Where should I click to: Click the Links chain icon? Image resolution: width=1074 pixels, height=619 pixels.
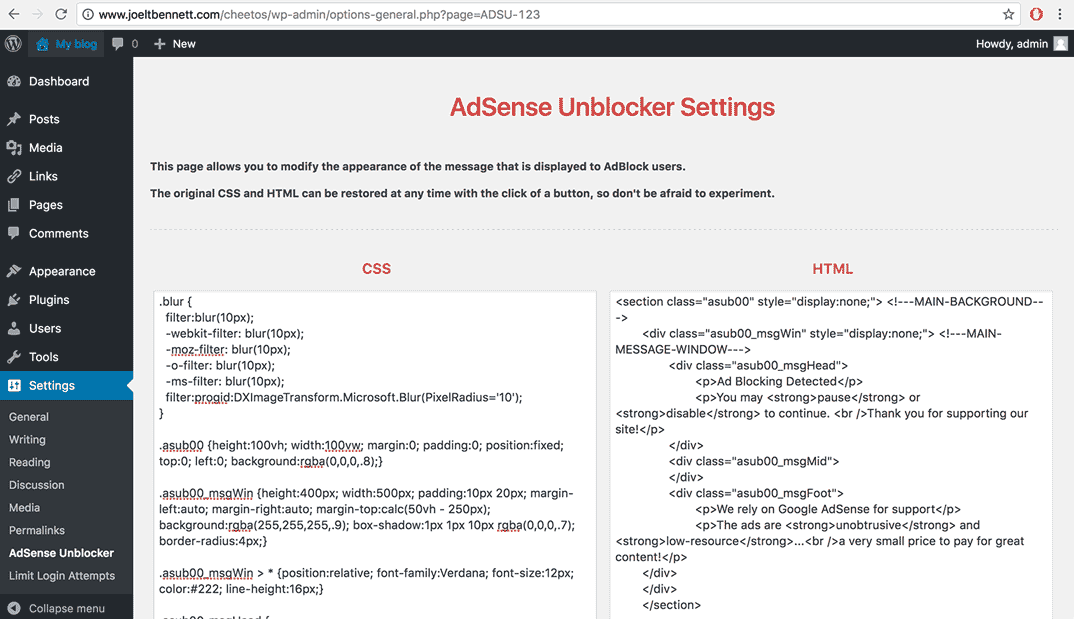14,177
